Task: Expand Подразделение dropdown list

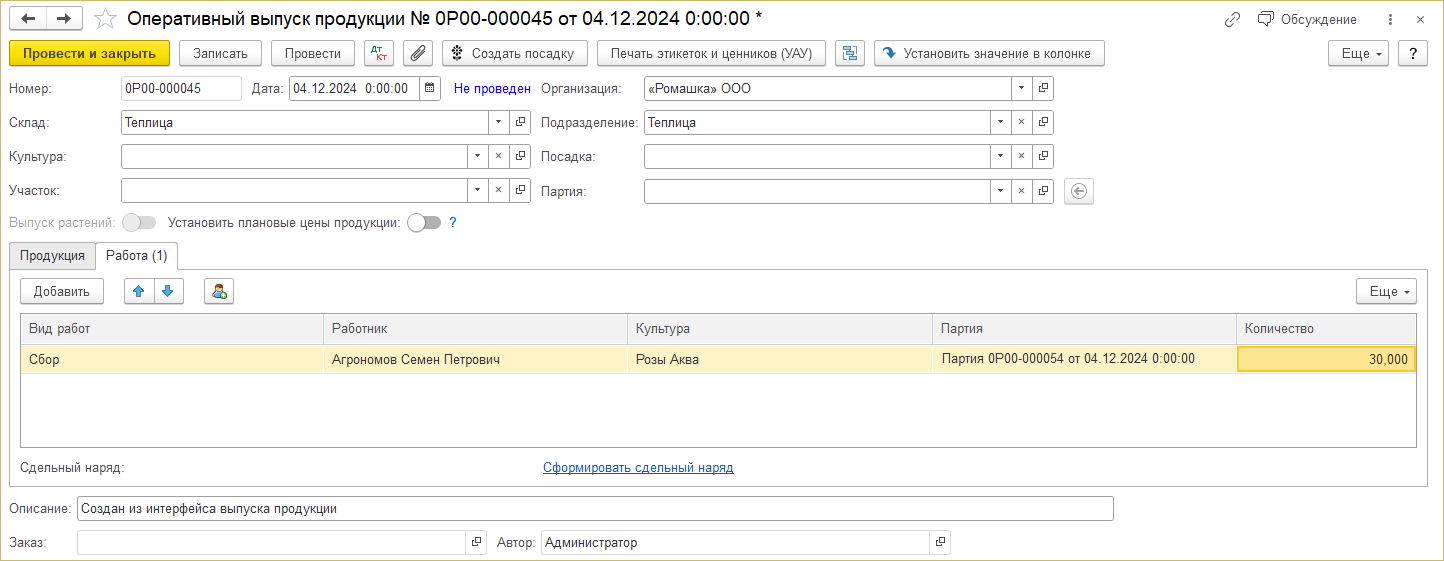Action: point(999,122)
